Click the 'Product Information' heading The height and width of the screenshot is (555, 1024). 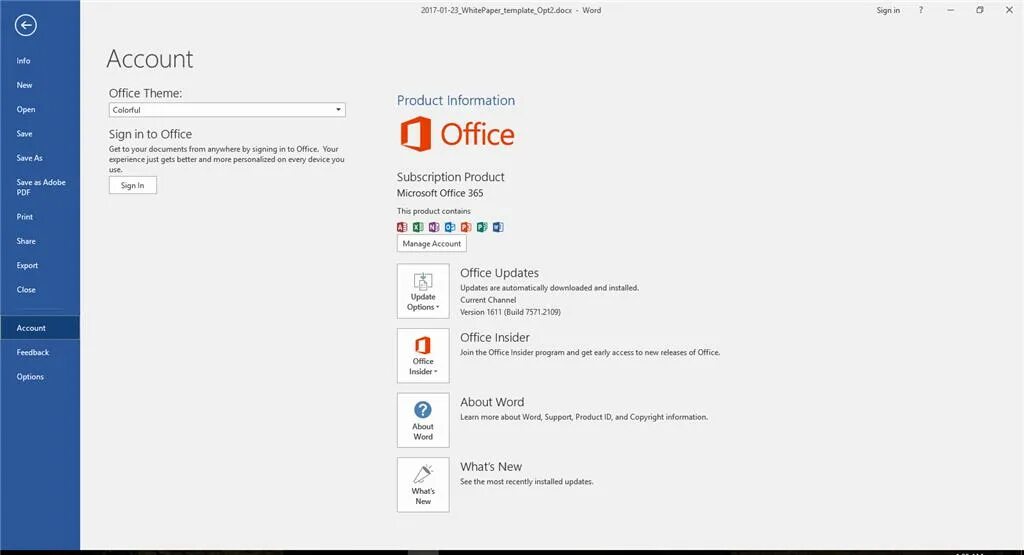click(x=456, y=101)
